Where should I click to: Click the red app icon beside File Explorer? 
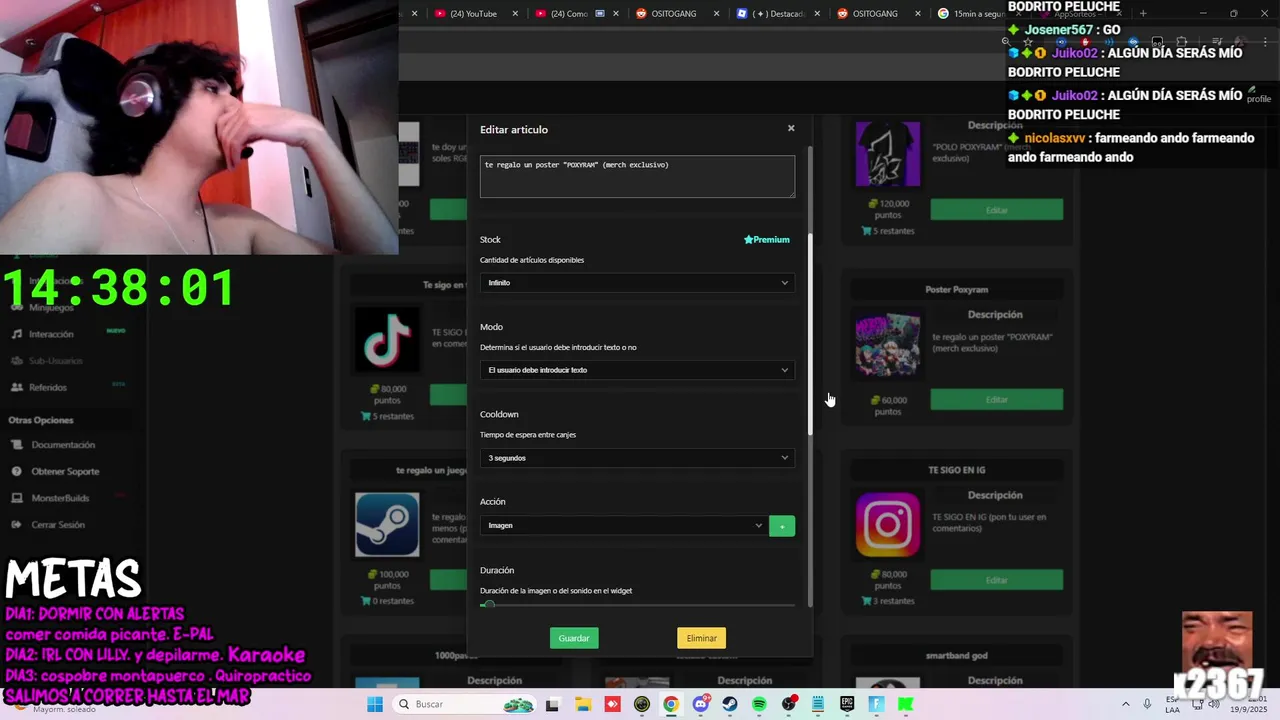(612, 704)
